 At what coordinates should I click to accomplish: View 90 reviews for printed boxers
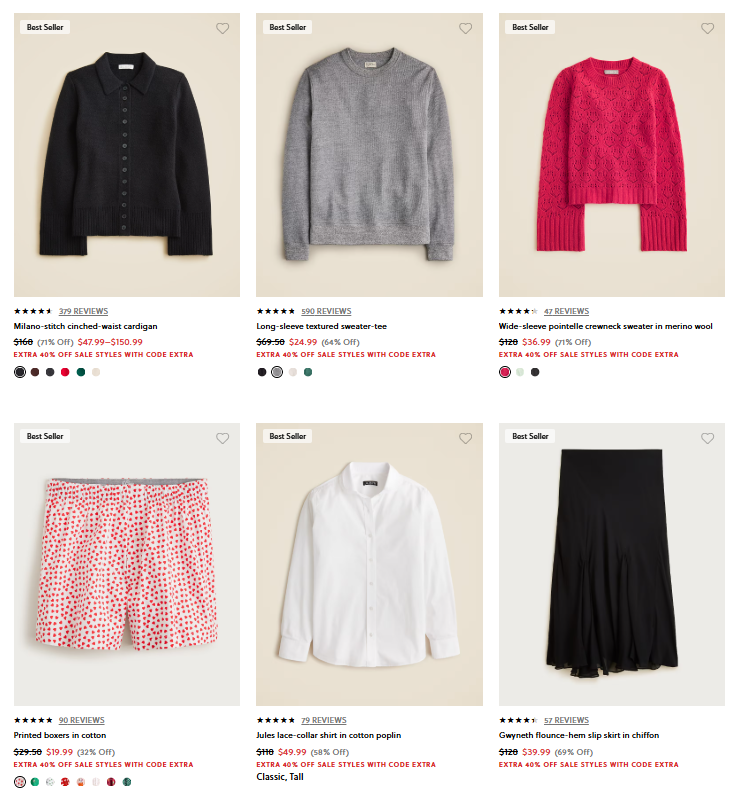pyautogui.click(x=81, y=720)
